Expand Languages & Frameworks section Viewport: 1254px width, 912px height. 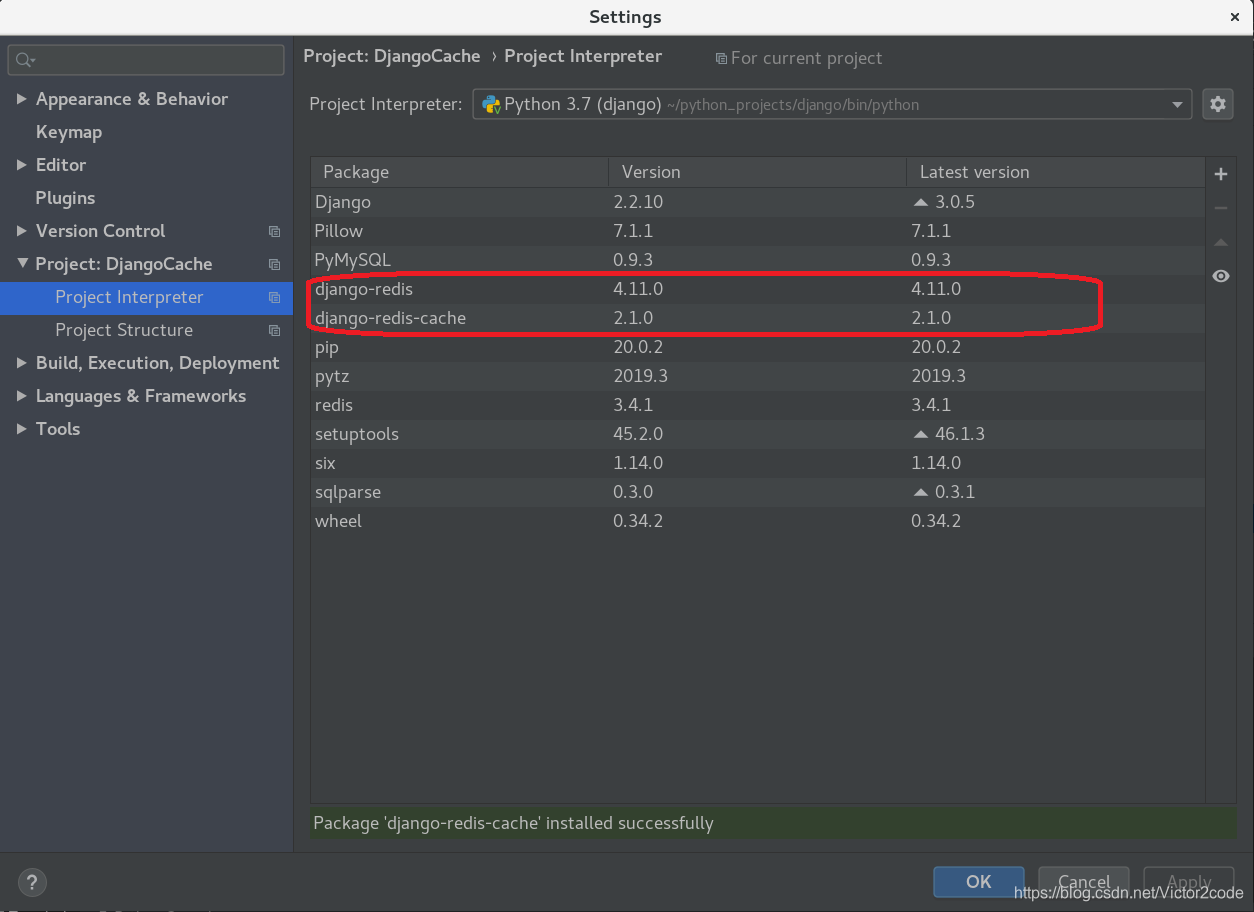pos(21,396)
